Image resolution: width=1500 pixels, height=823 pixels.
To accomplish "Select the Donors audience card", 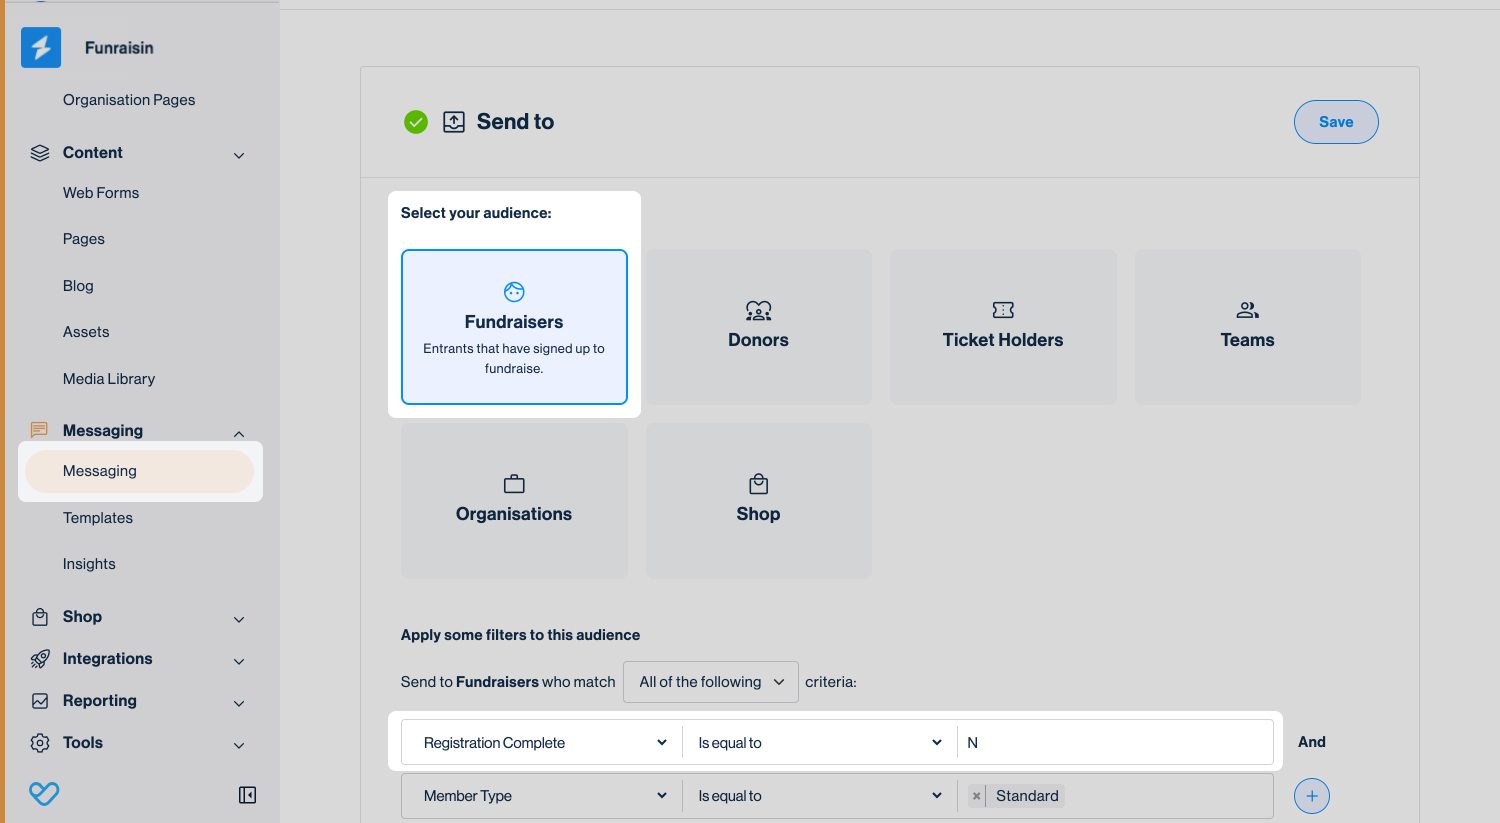I will (758, 327).
